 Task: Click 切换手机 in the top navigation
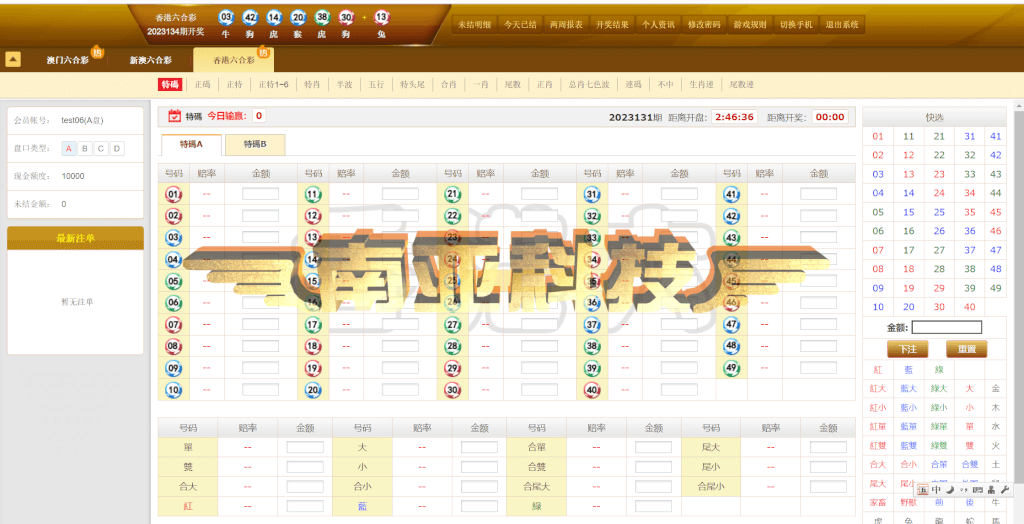796,25
